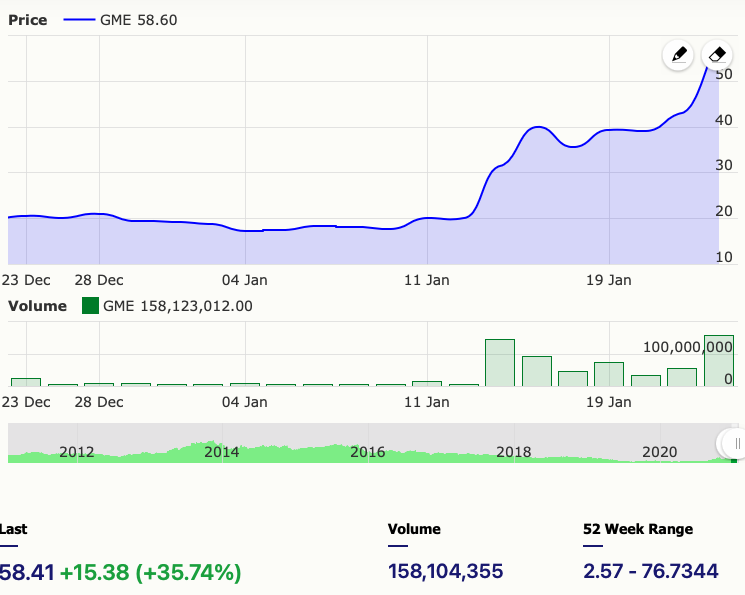Click the blue GME price legend line
This screenshot has width=745, height=595.
[x=79, y=20]
